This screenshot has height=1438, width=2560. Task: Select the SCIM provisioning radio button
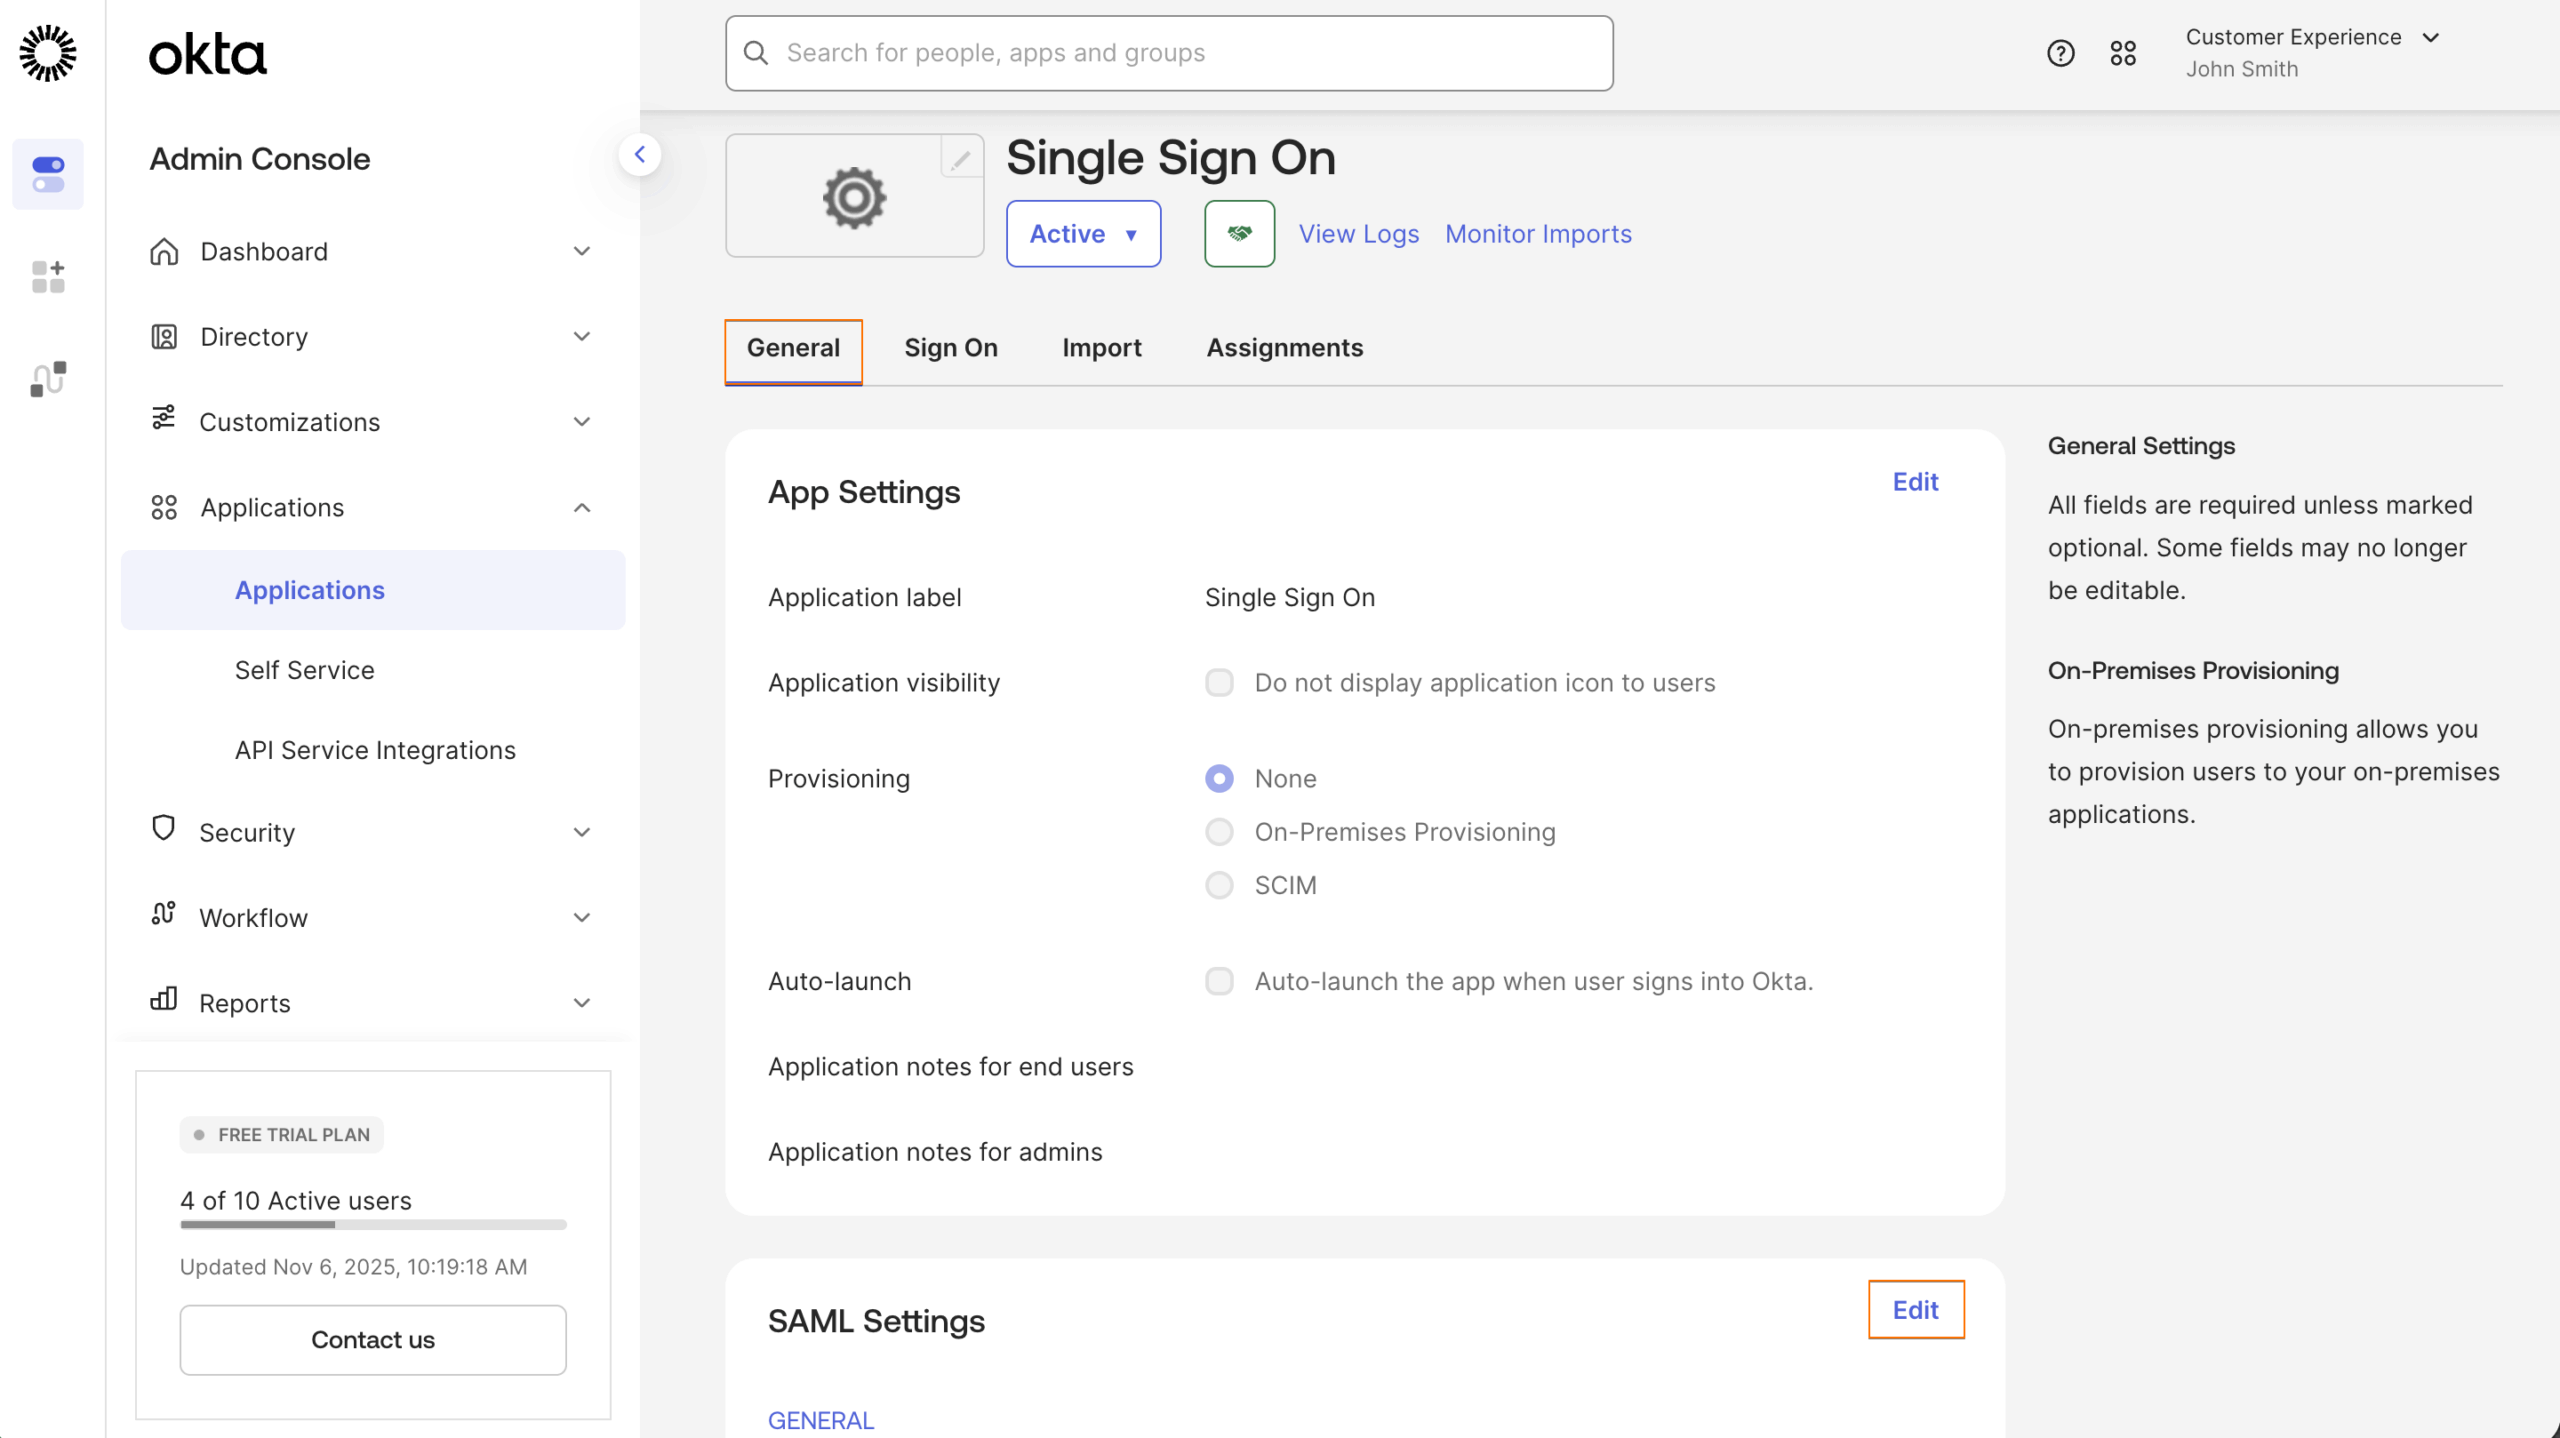click(1219, 884)
